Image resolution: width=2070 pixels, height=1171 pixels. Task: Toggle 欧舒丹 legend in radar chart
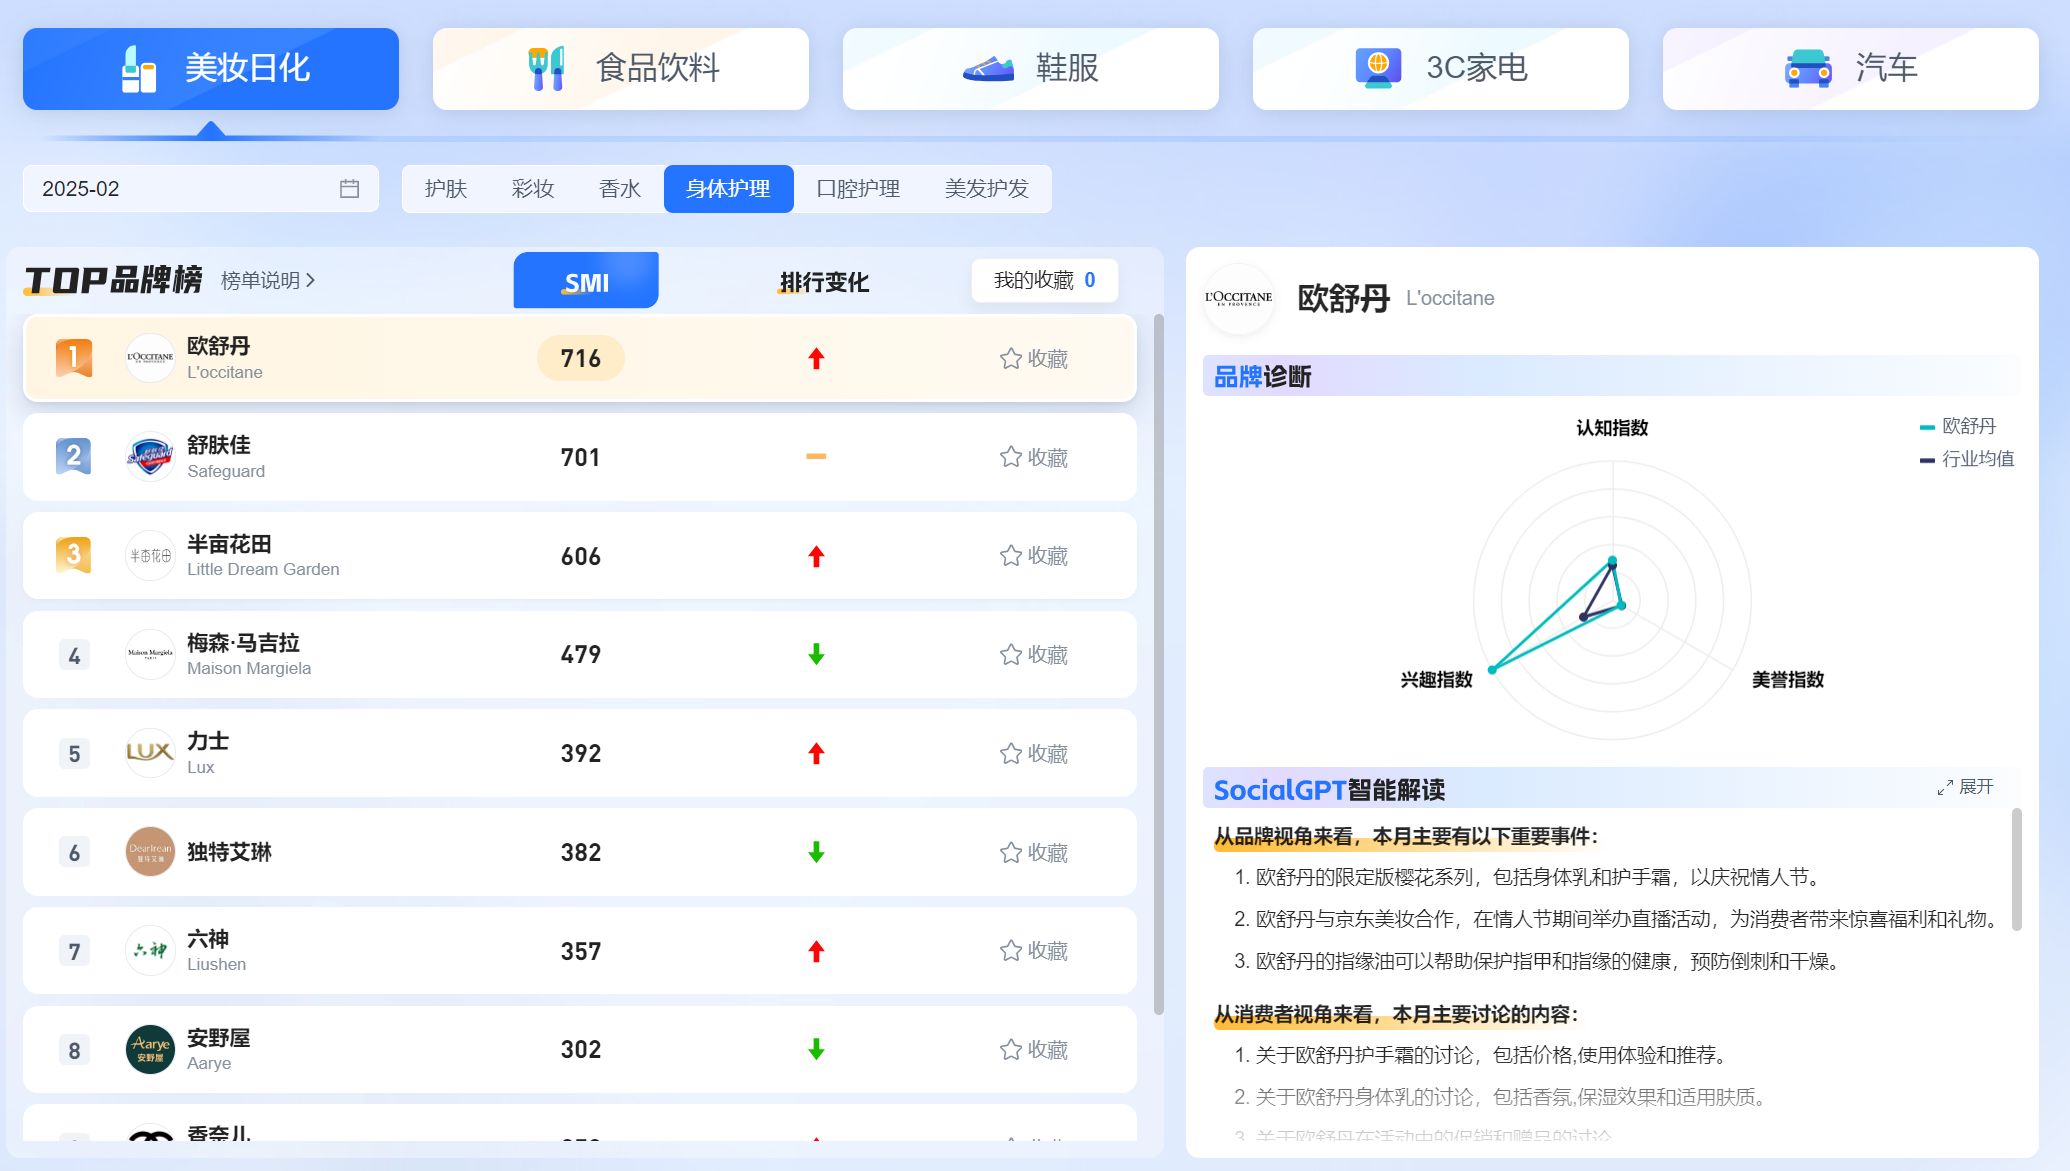click(x=1957, y=426)
